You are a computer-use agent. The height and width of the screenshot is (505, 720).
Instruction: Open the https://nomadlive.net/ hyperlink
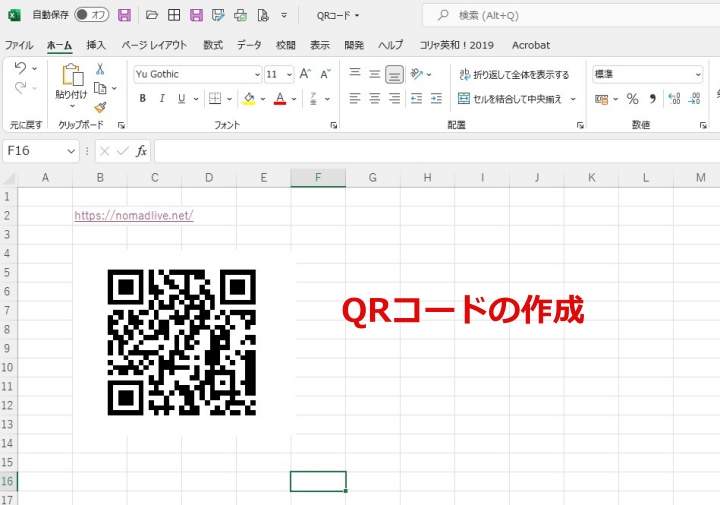tap(134, 215)
